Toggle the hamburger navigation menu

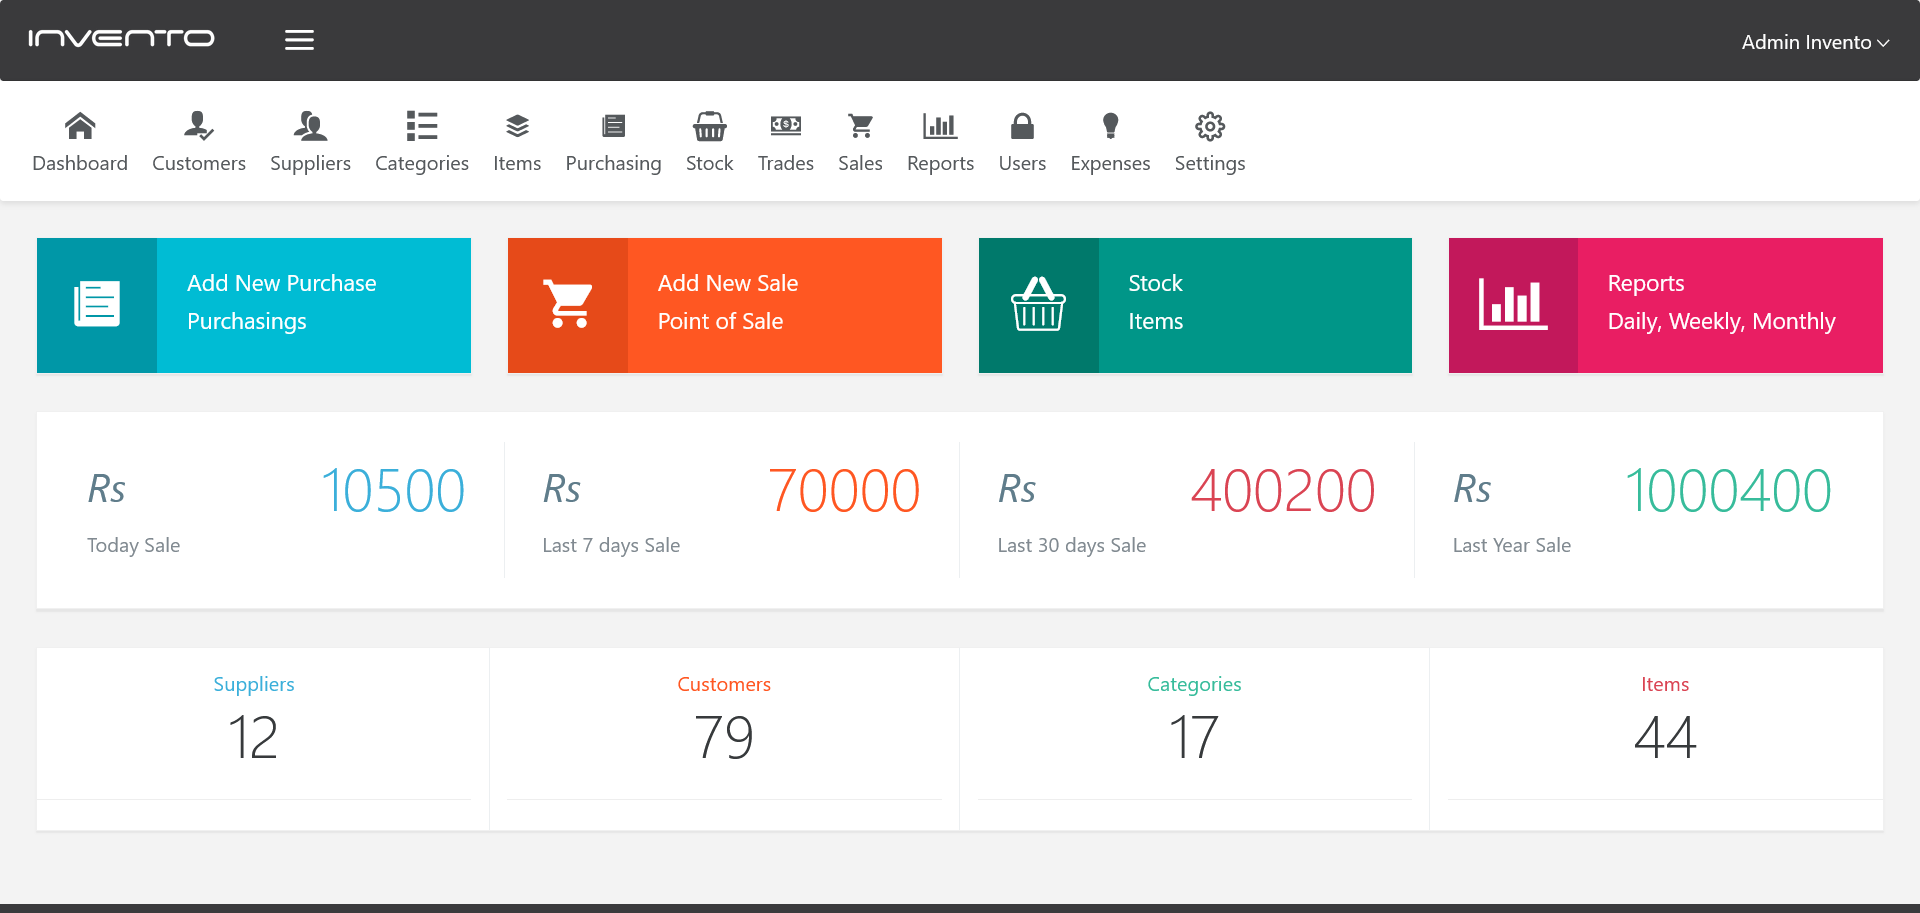click(299, 40)
